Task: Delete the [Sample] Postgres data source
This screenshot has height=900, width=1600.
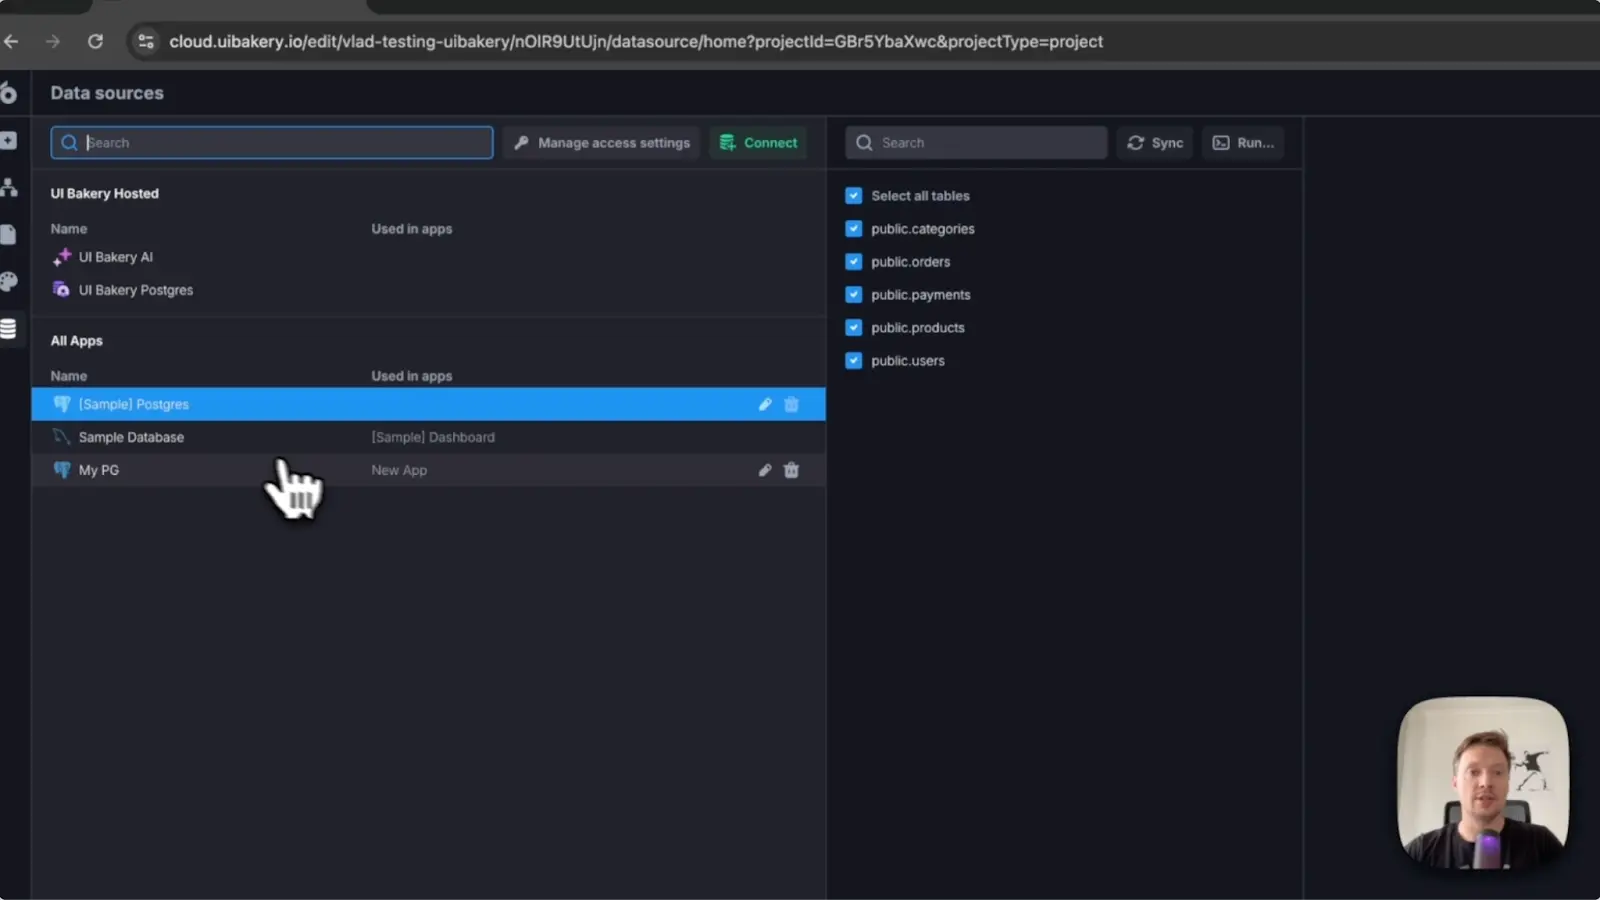Action: (x=791, y=404)
